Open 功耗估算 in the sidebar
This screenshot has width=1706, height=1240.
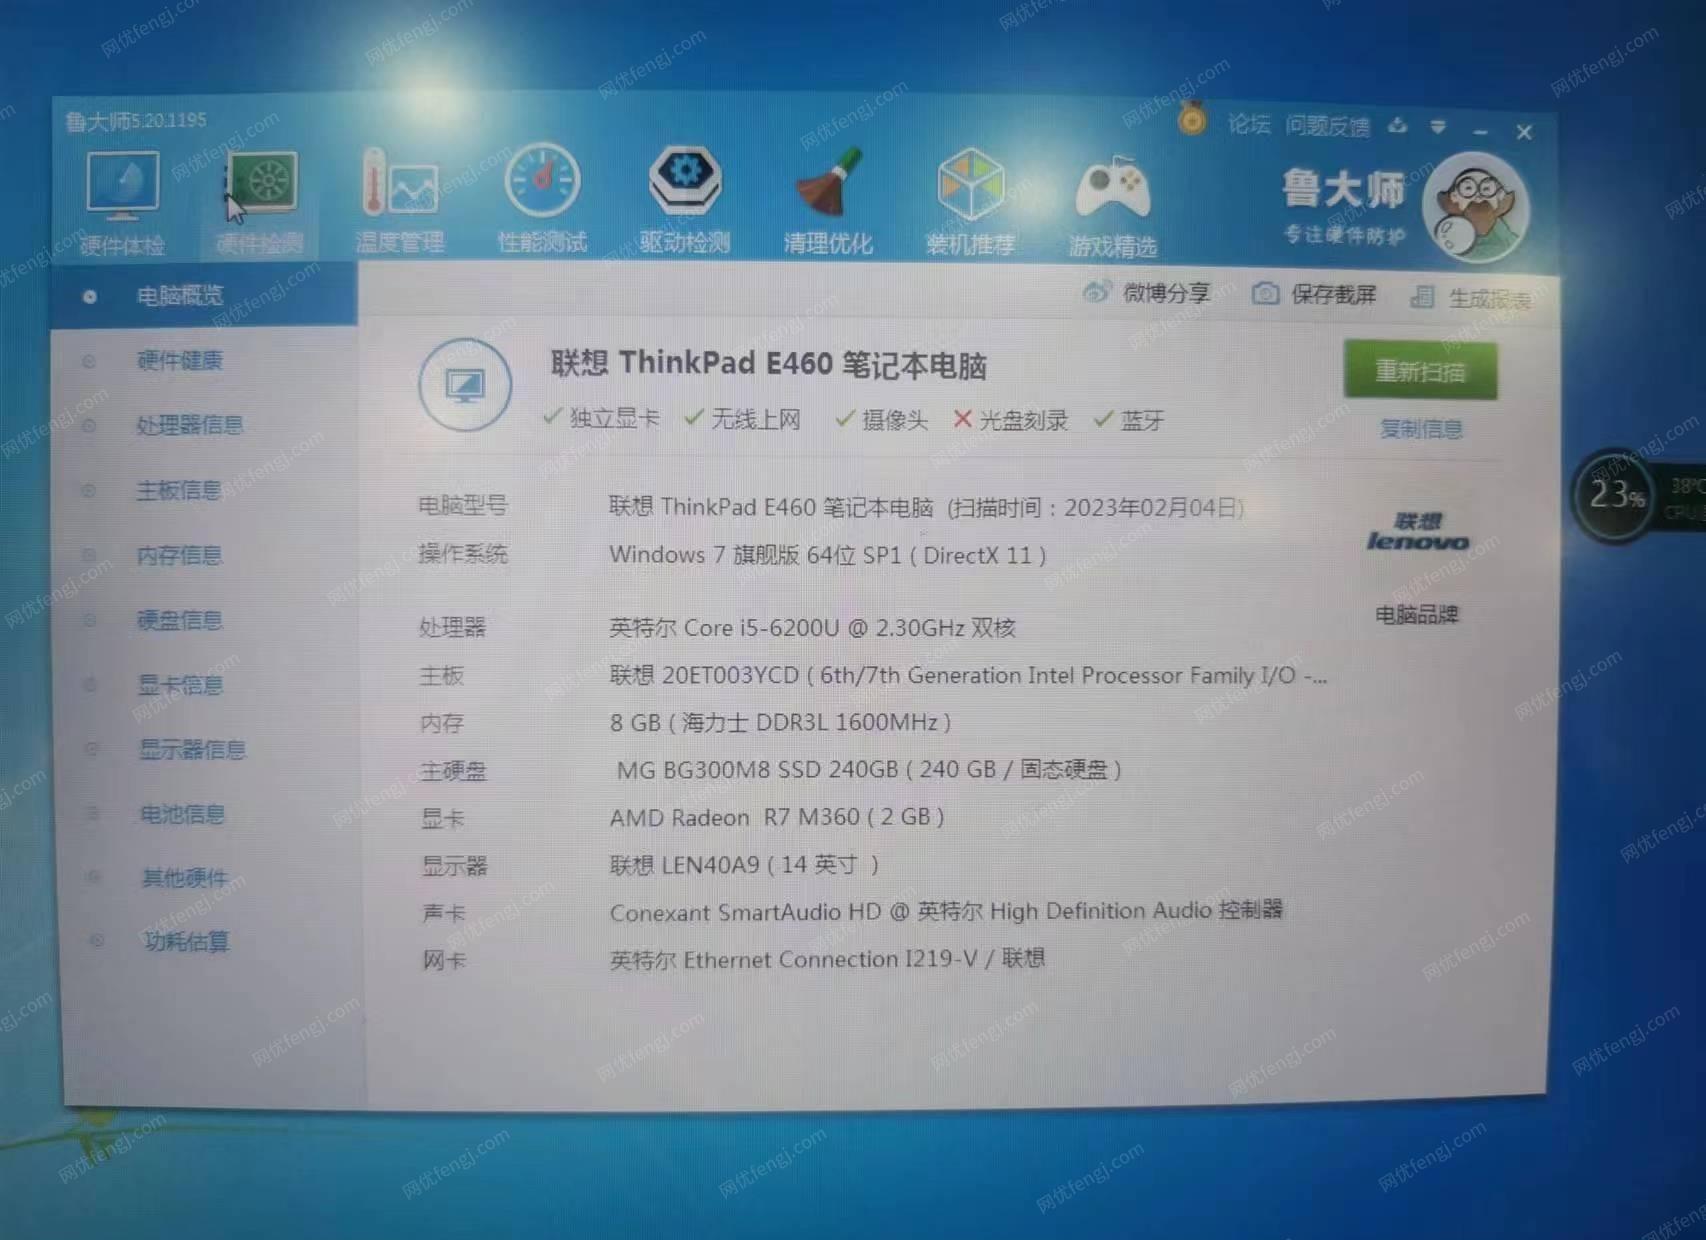point(187,941)
